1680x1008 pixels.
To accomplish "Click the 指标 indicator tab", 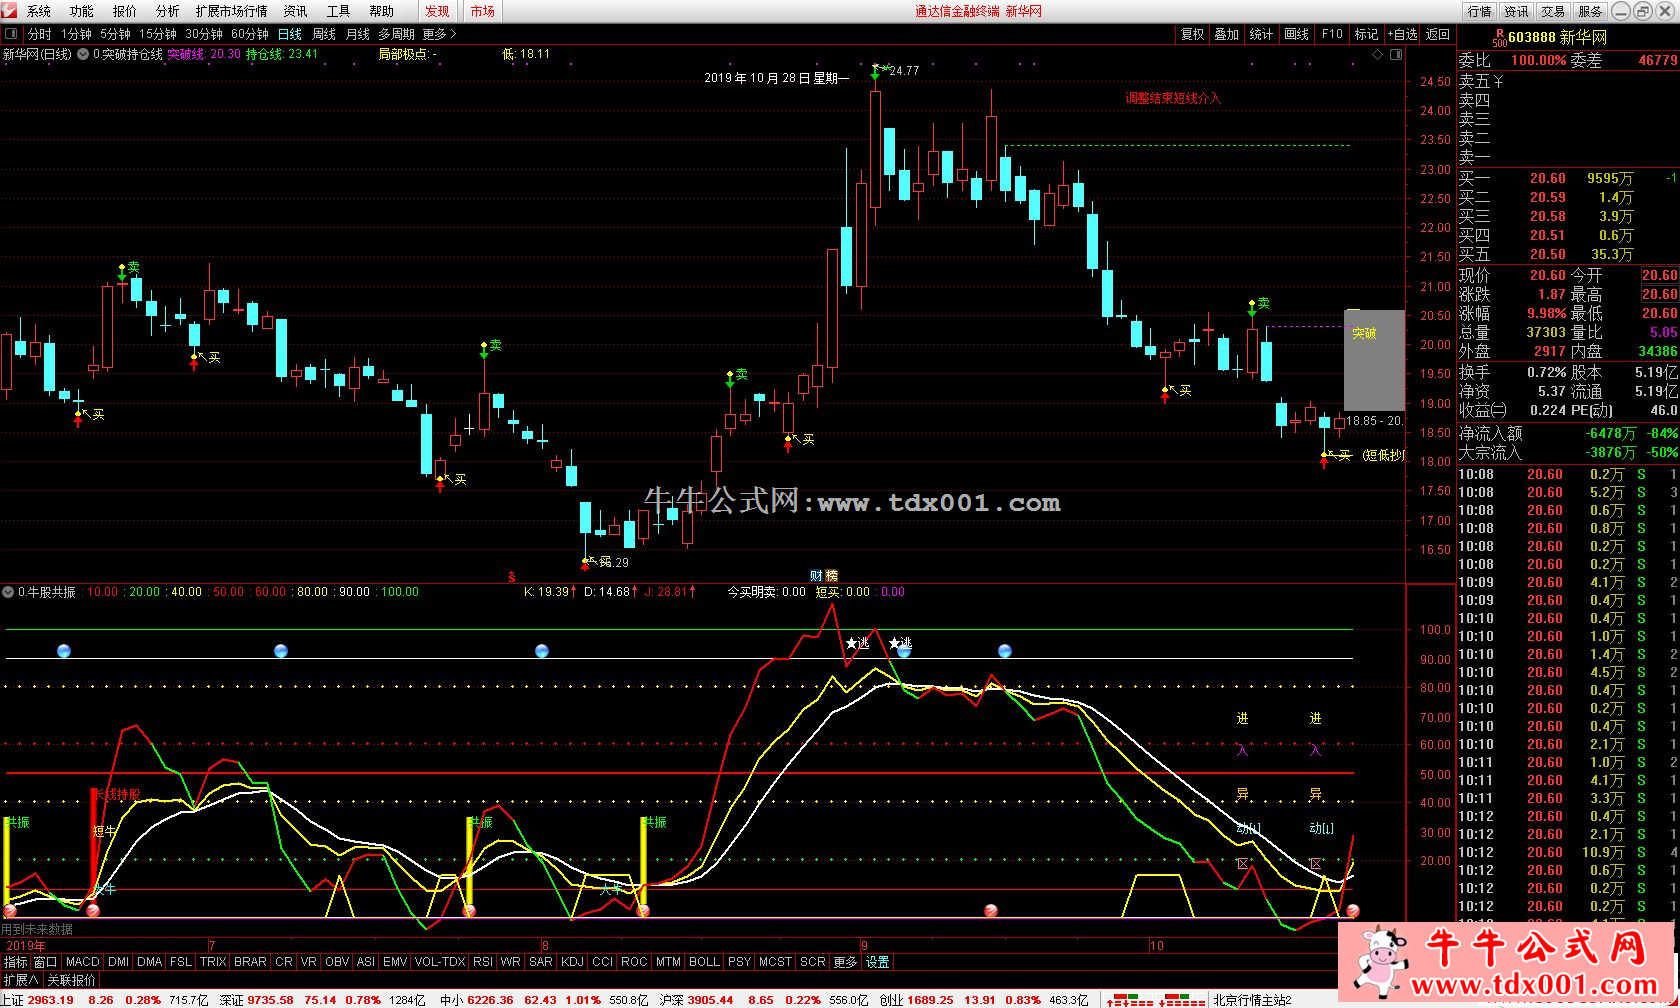I will point(15,962).
